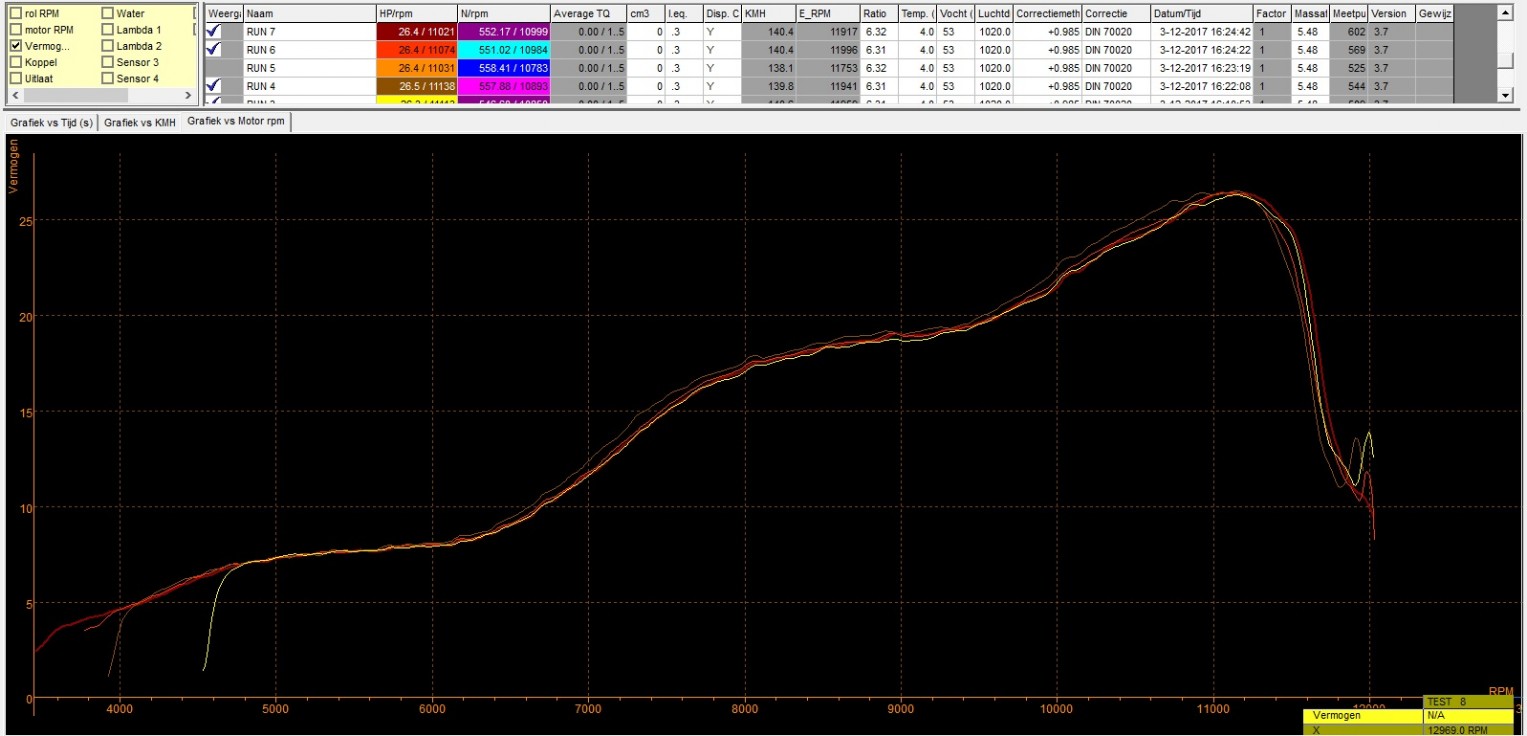Hide RUN 4 via its Weergave checkmark
This screenshot has width=1527, height=736.
(x=214, y=86)
